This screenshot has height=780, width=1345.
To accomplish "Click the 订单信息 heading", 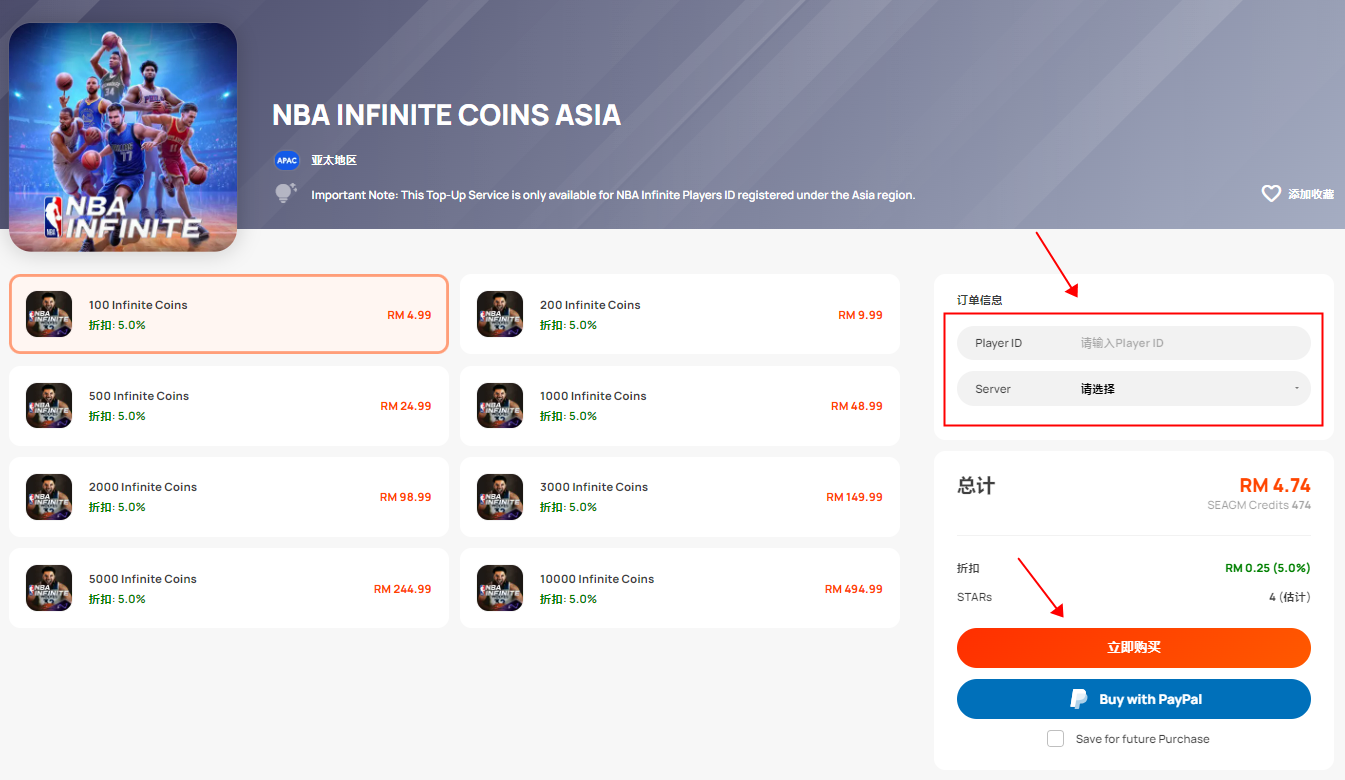I will tap(980, 300).
